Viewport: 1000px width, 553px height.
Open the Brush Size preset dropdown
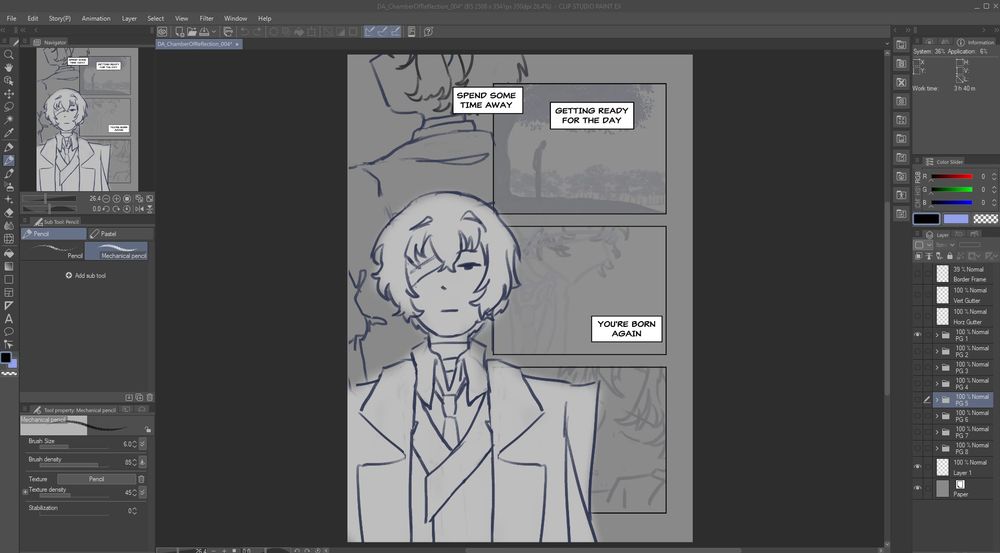pyautogui.click(x=142, y=444)
